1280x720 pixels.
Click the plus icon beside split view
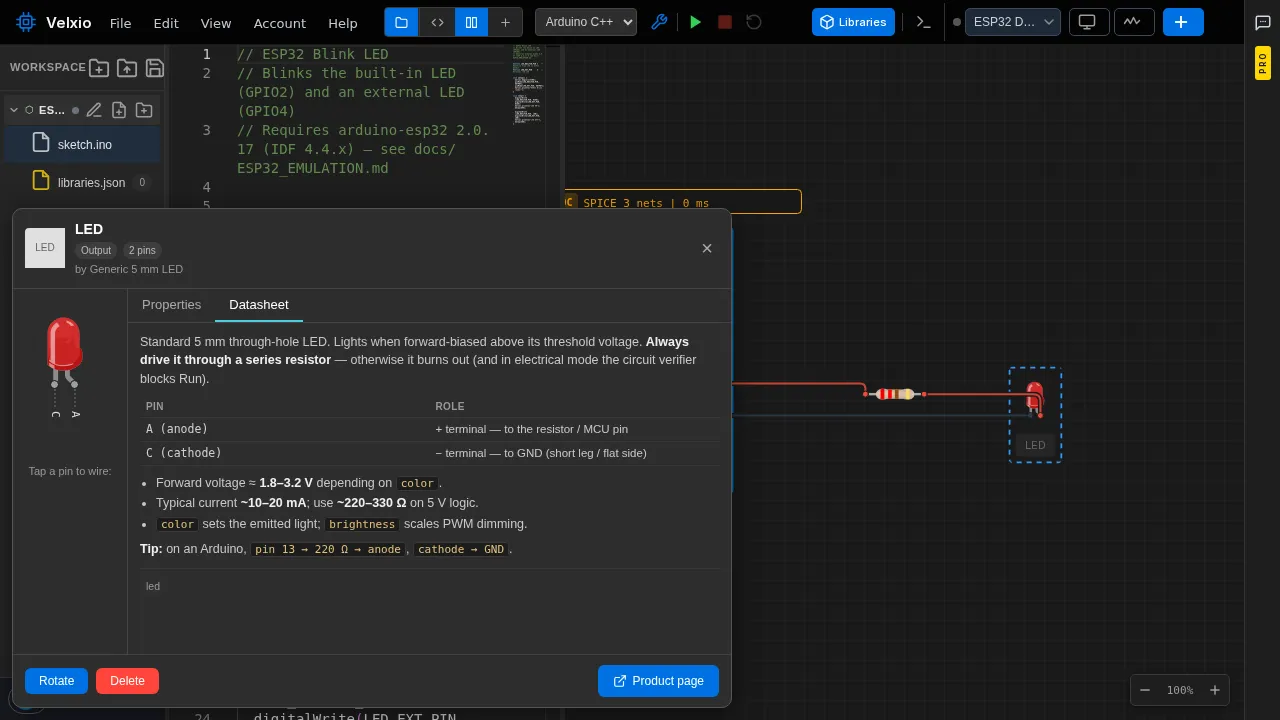505,22
